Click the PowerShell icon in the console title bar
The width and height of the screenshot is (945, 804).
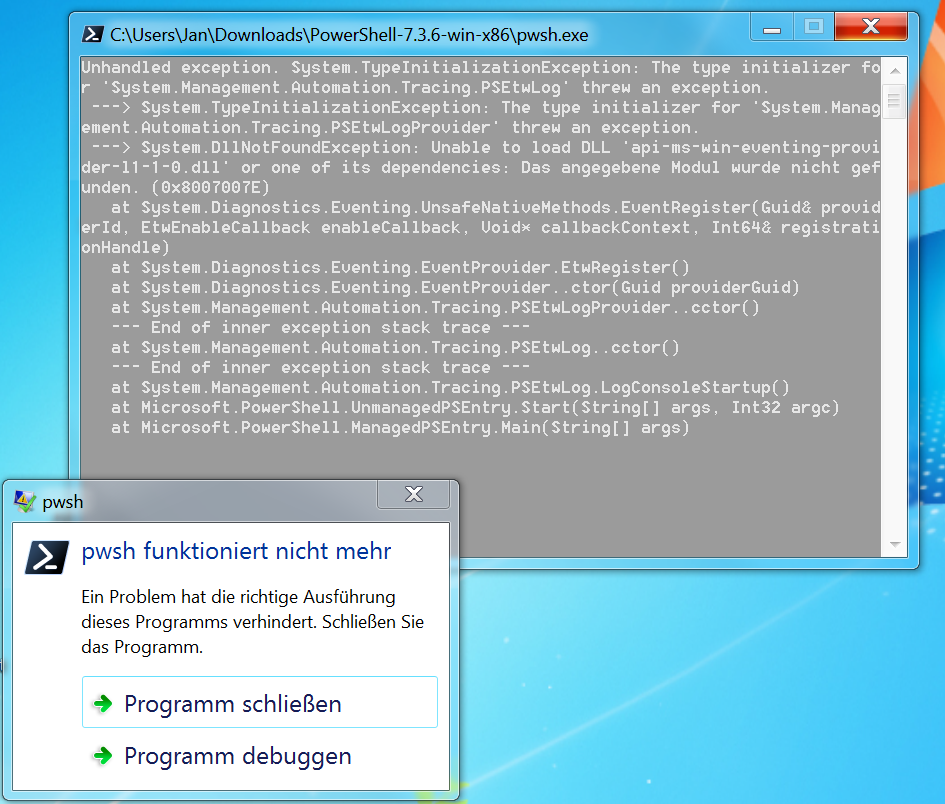coord(92,33)
